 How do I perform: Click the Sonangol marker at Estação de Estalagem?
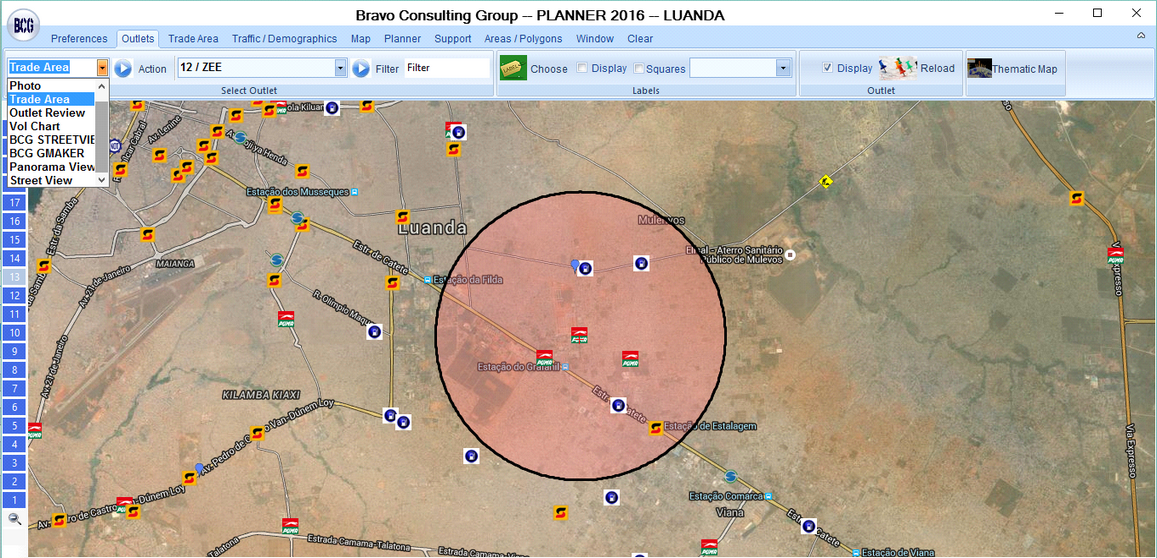click(655, 428)
